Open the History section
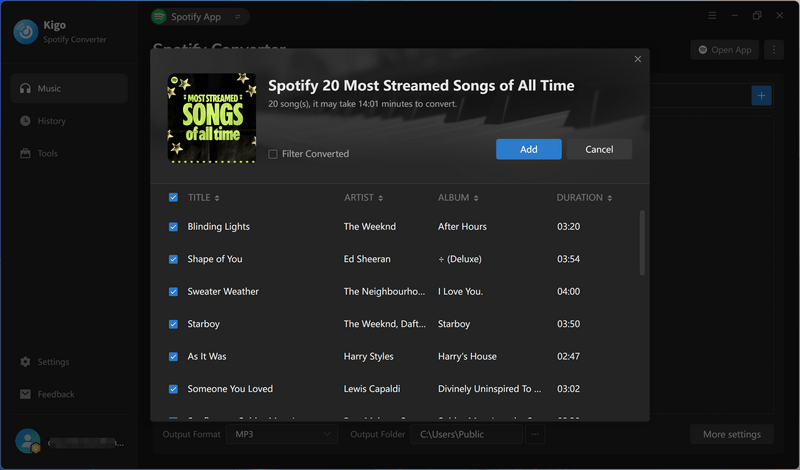This screenshot has width=800, height=470. 69,121
